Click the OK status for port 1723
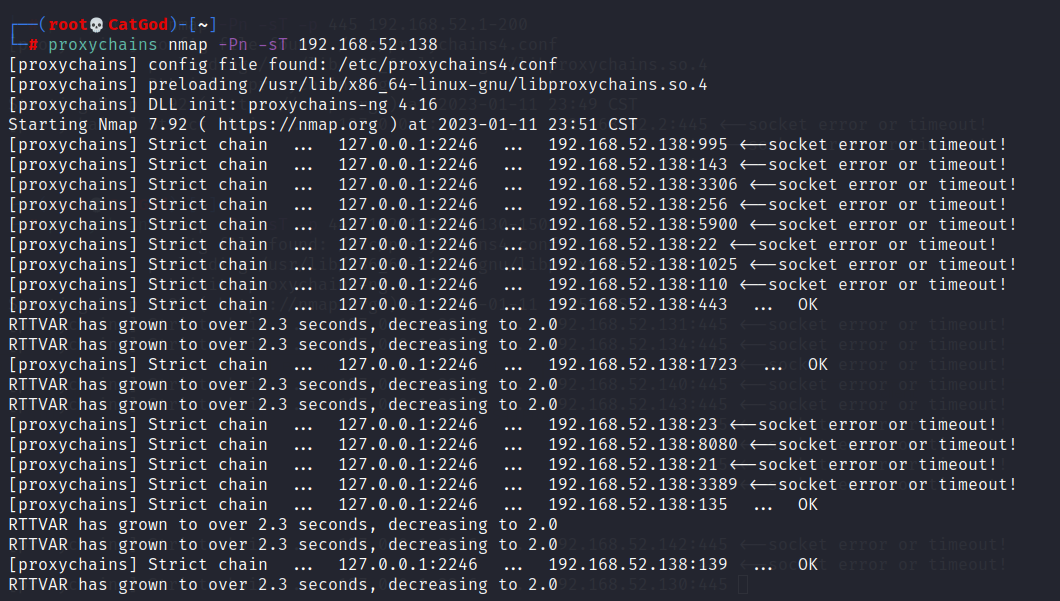 point(818,365)
